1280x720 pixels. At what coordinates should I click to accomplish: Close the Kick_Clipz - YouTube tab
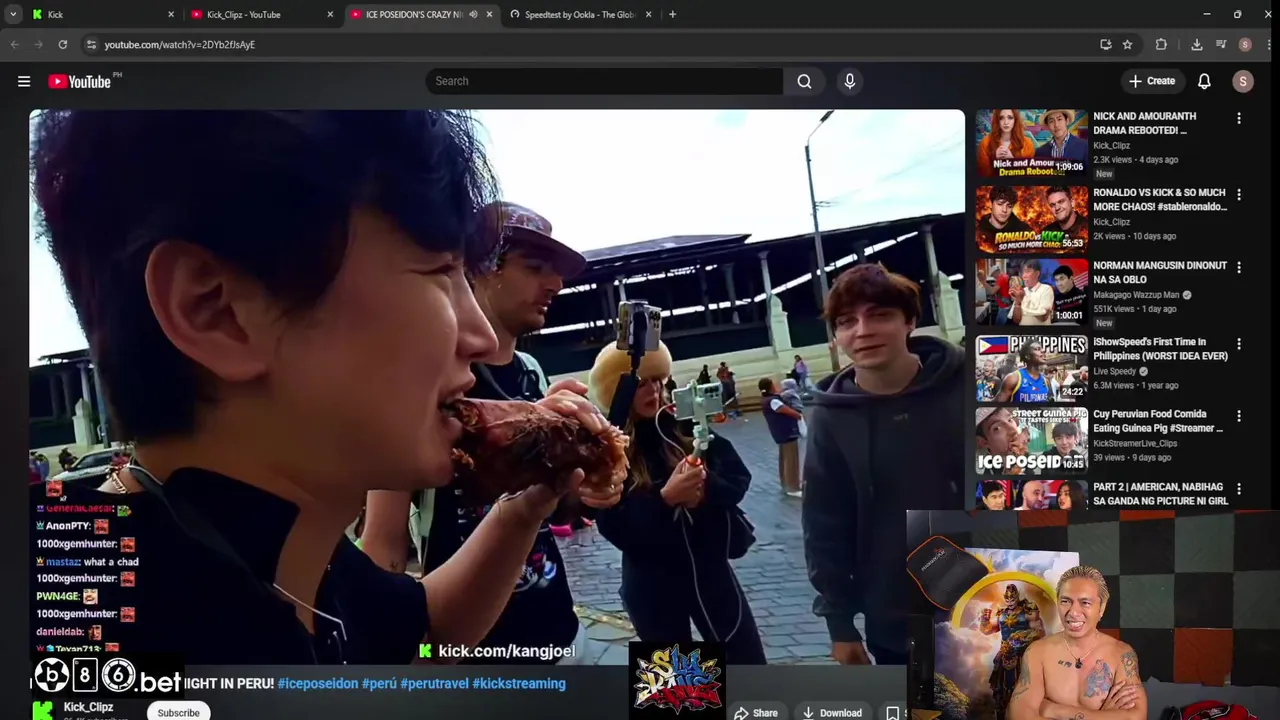pos(330,14)
